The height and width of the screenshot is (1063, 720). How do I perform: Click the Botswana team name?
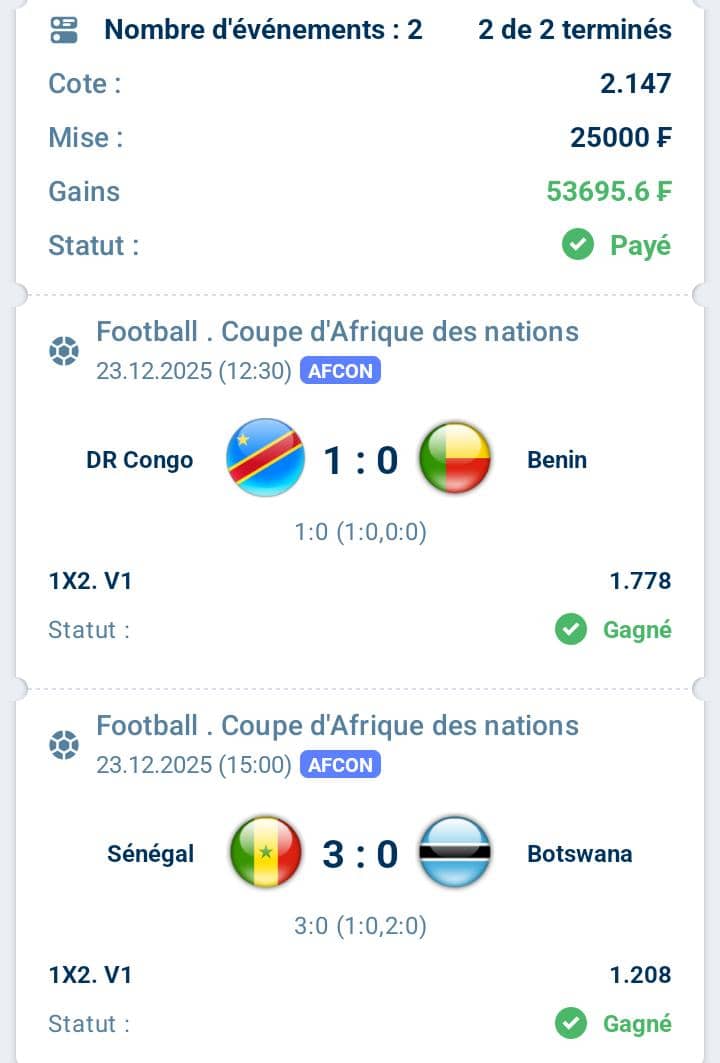(579, 854)
